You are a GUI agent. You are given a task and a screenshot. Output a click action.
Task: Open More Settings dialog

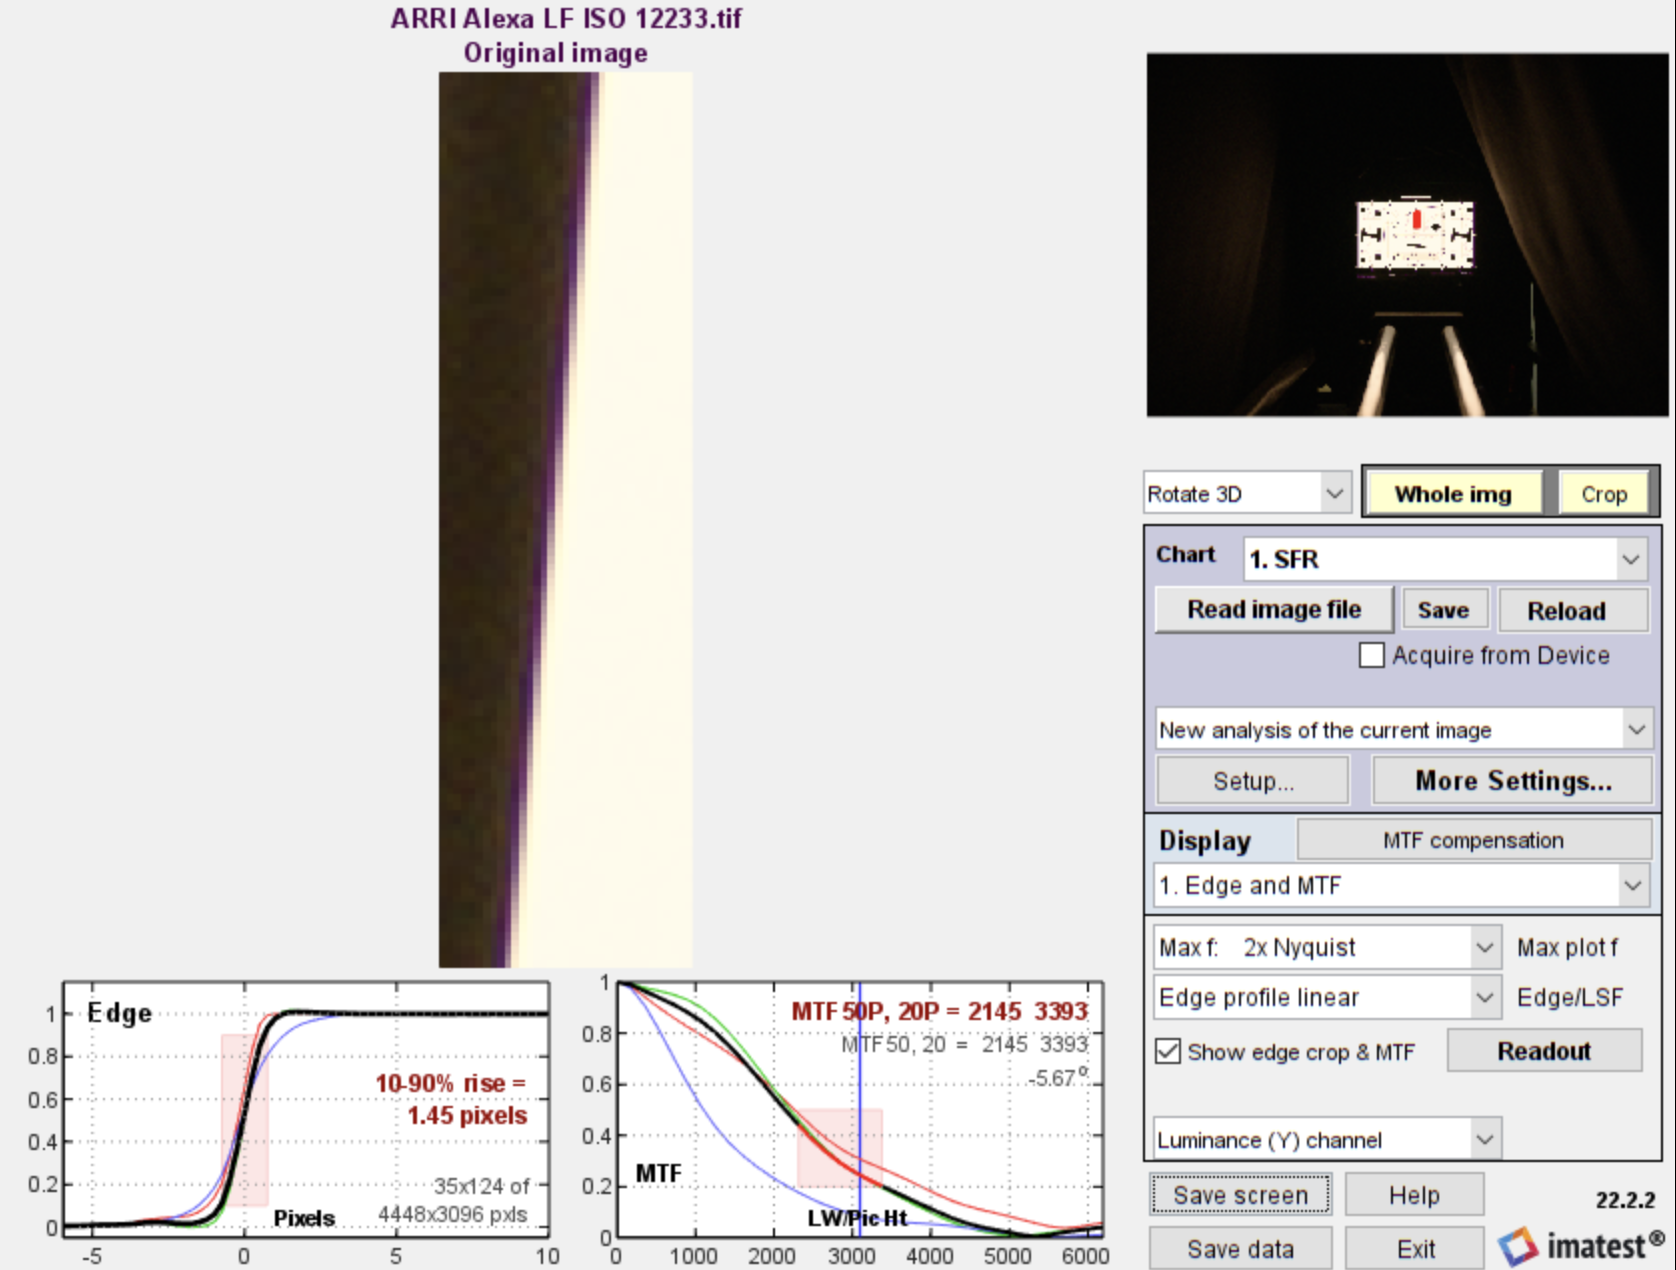point(1511,780)
